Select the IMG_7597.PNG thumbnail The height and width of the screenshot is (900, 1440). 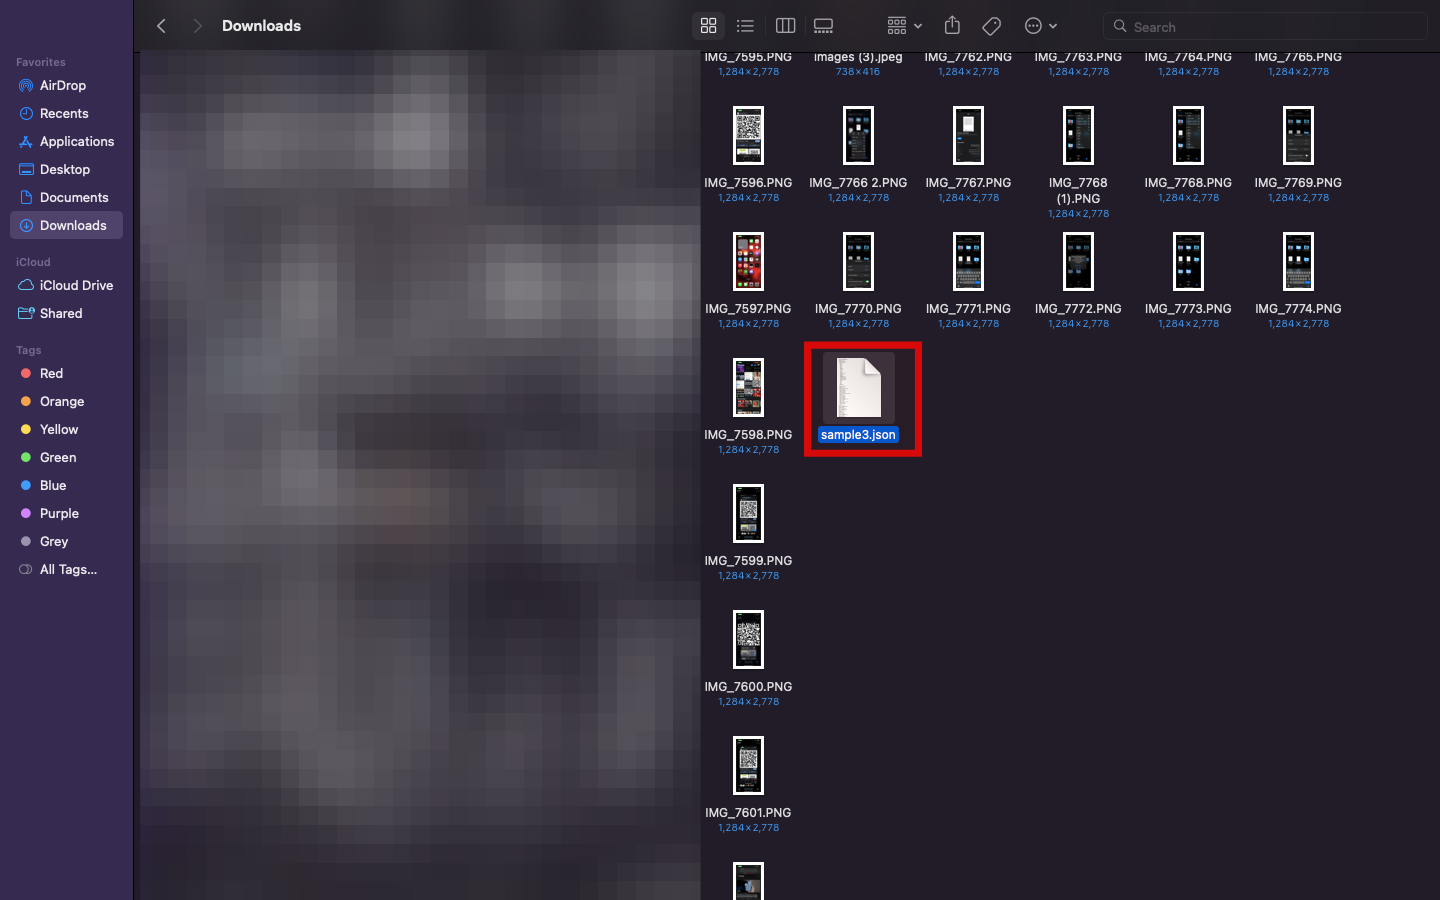(748, 262)
